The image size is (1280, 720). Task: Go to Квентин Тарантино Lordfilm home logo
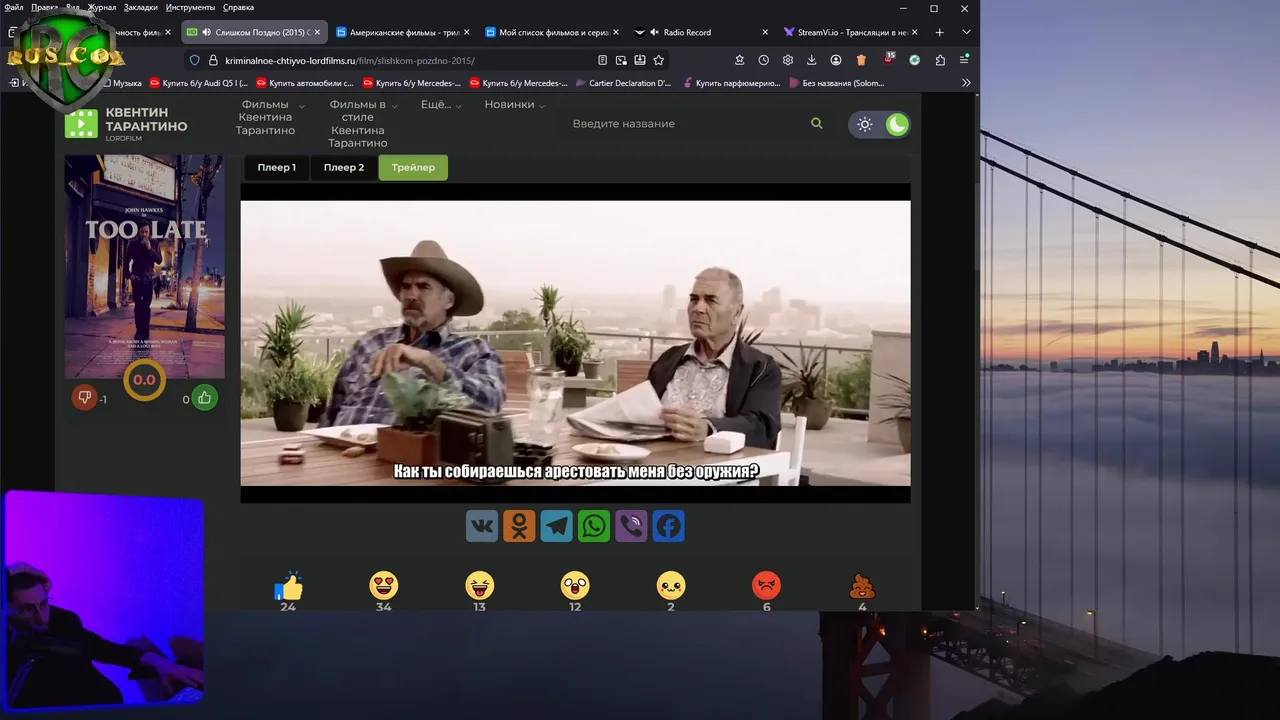pos(126,124)
